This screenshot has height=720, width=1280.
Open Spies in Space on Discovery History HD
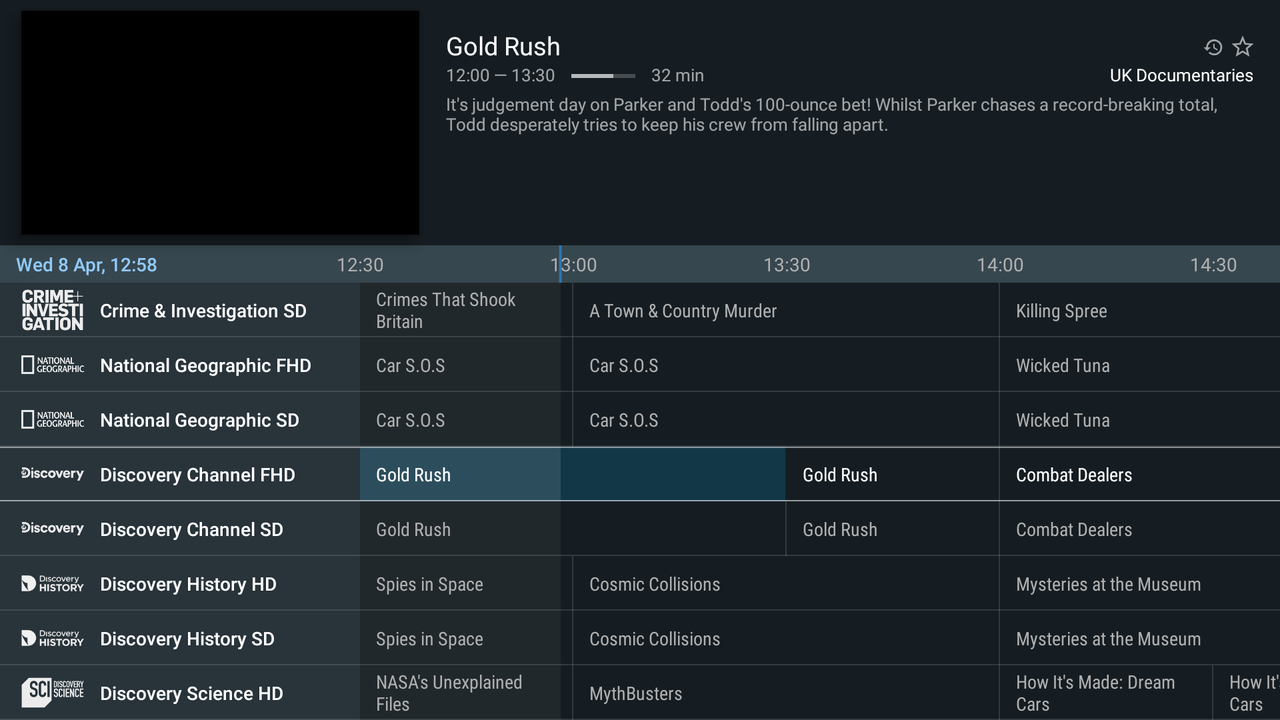coord(466,584)
